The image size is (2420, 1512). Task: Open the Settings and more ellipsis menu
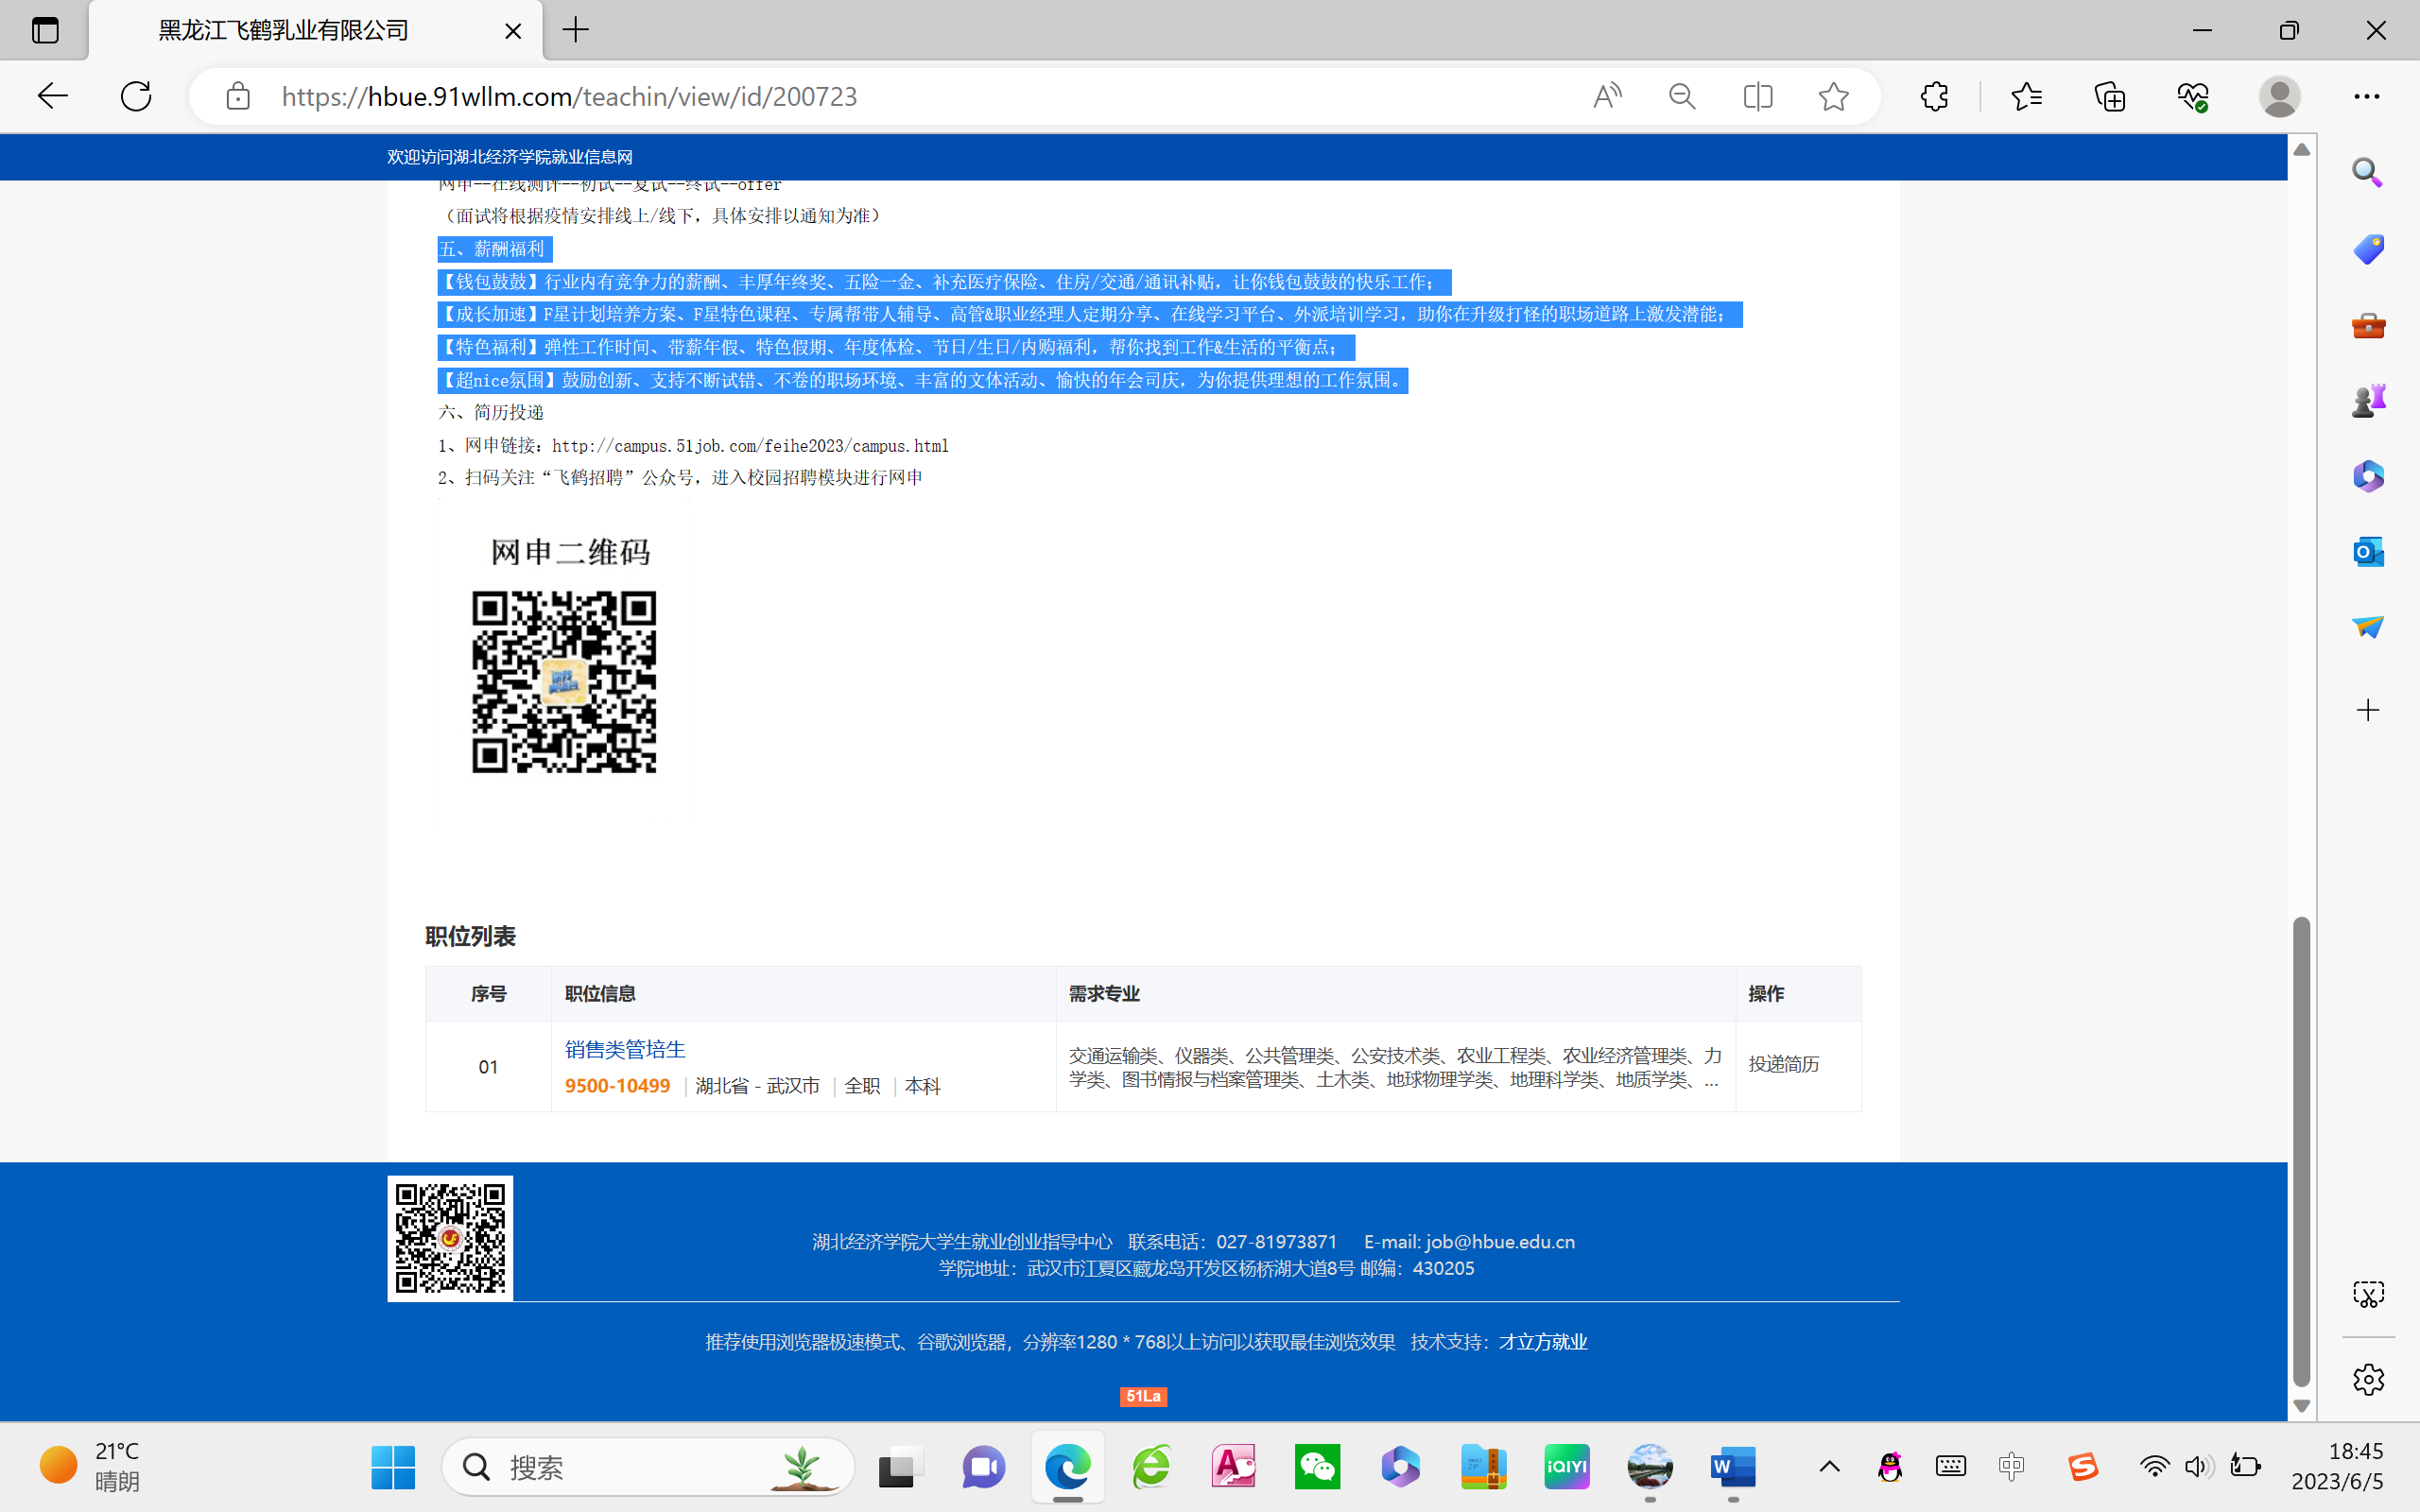pyautogui.click(x=2366, y=96)
